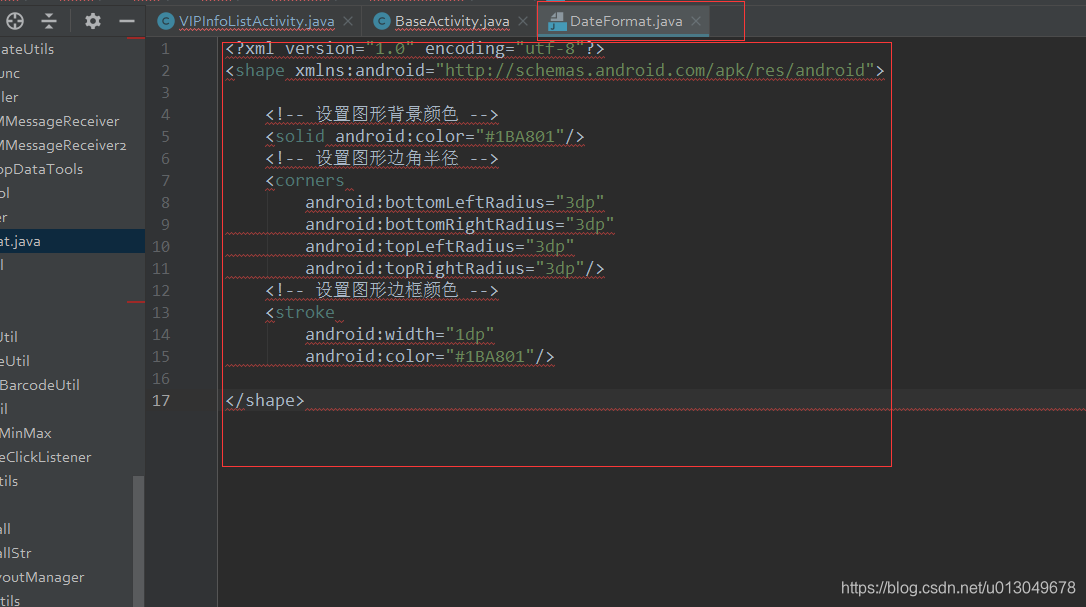Close the VIPInfoListActivity.java tab
Screen dimensions: 1086x607
(348, 21)
